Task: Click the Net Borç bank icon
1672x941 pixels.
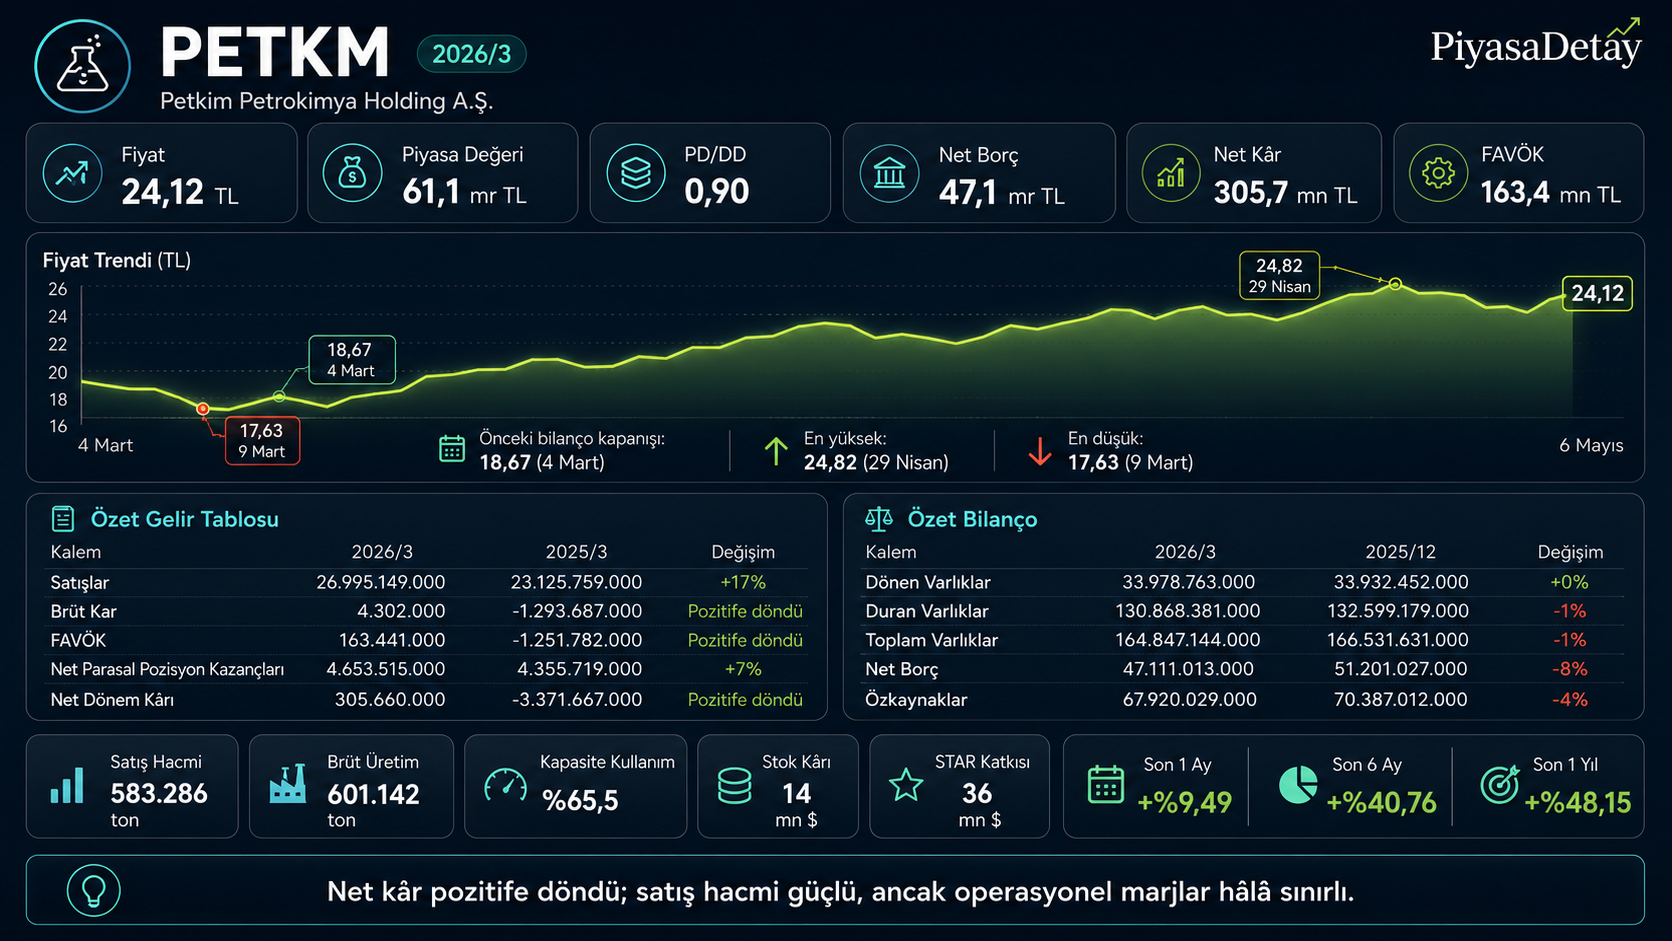Action: tap(889, 173)
